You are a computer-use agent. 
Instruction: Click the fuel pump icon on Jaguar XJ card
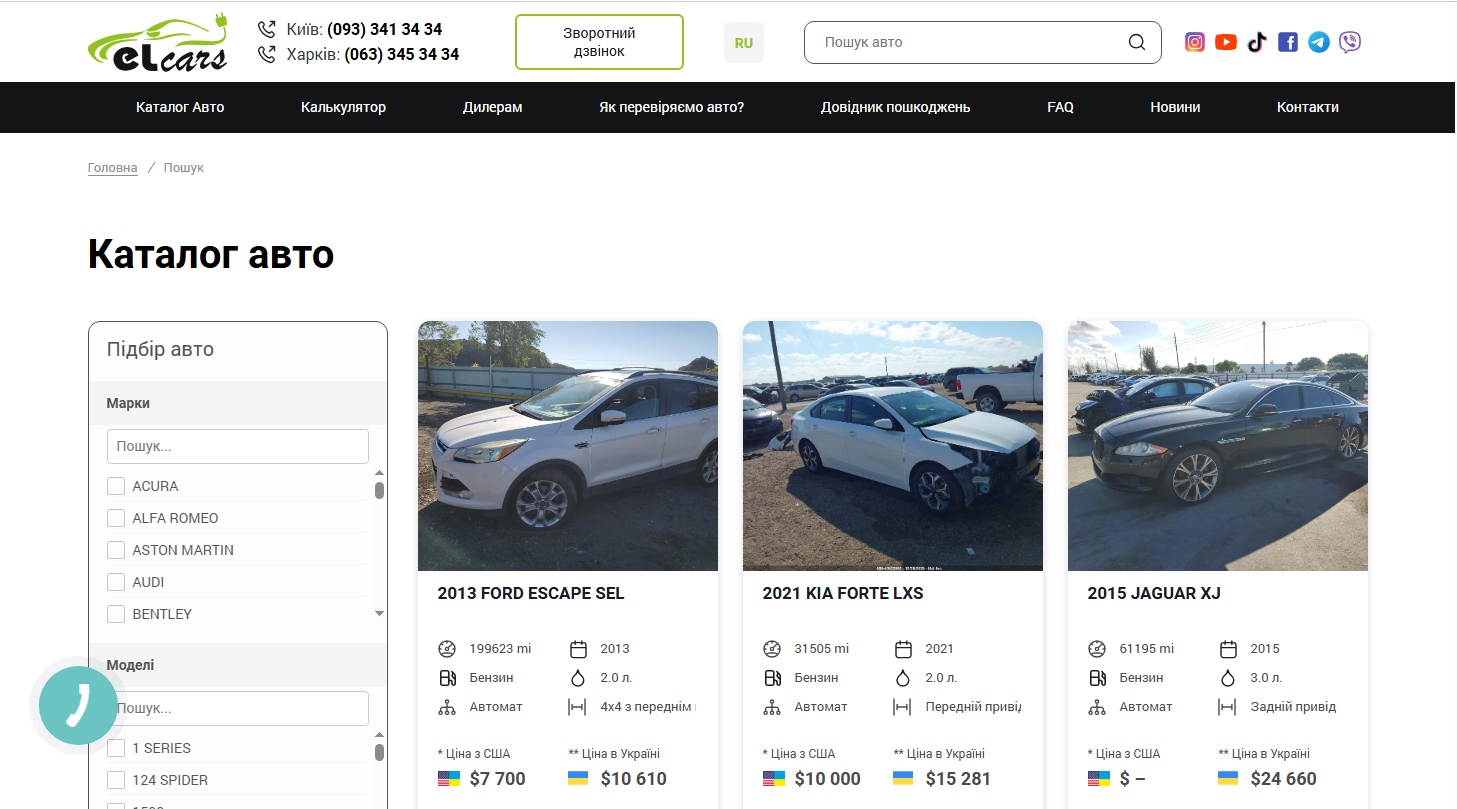[1097, 678]
